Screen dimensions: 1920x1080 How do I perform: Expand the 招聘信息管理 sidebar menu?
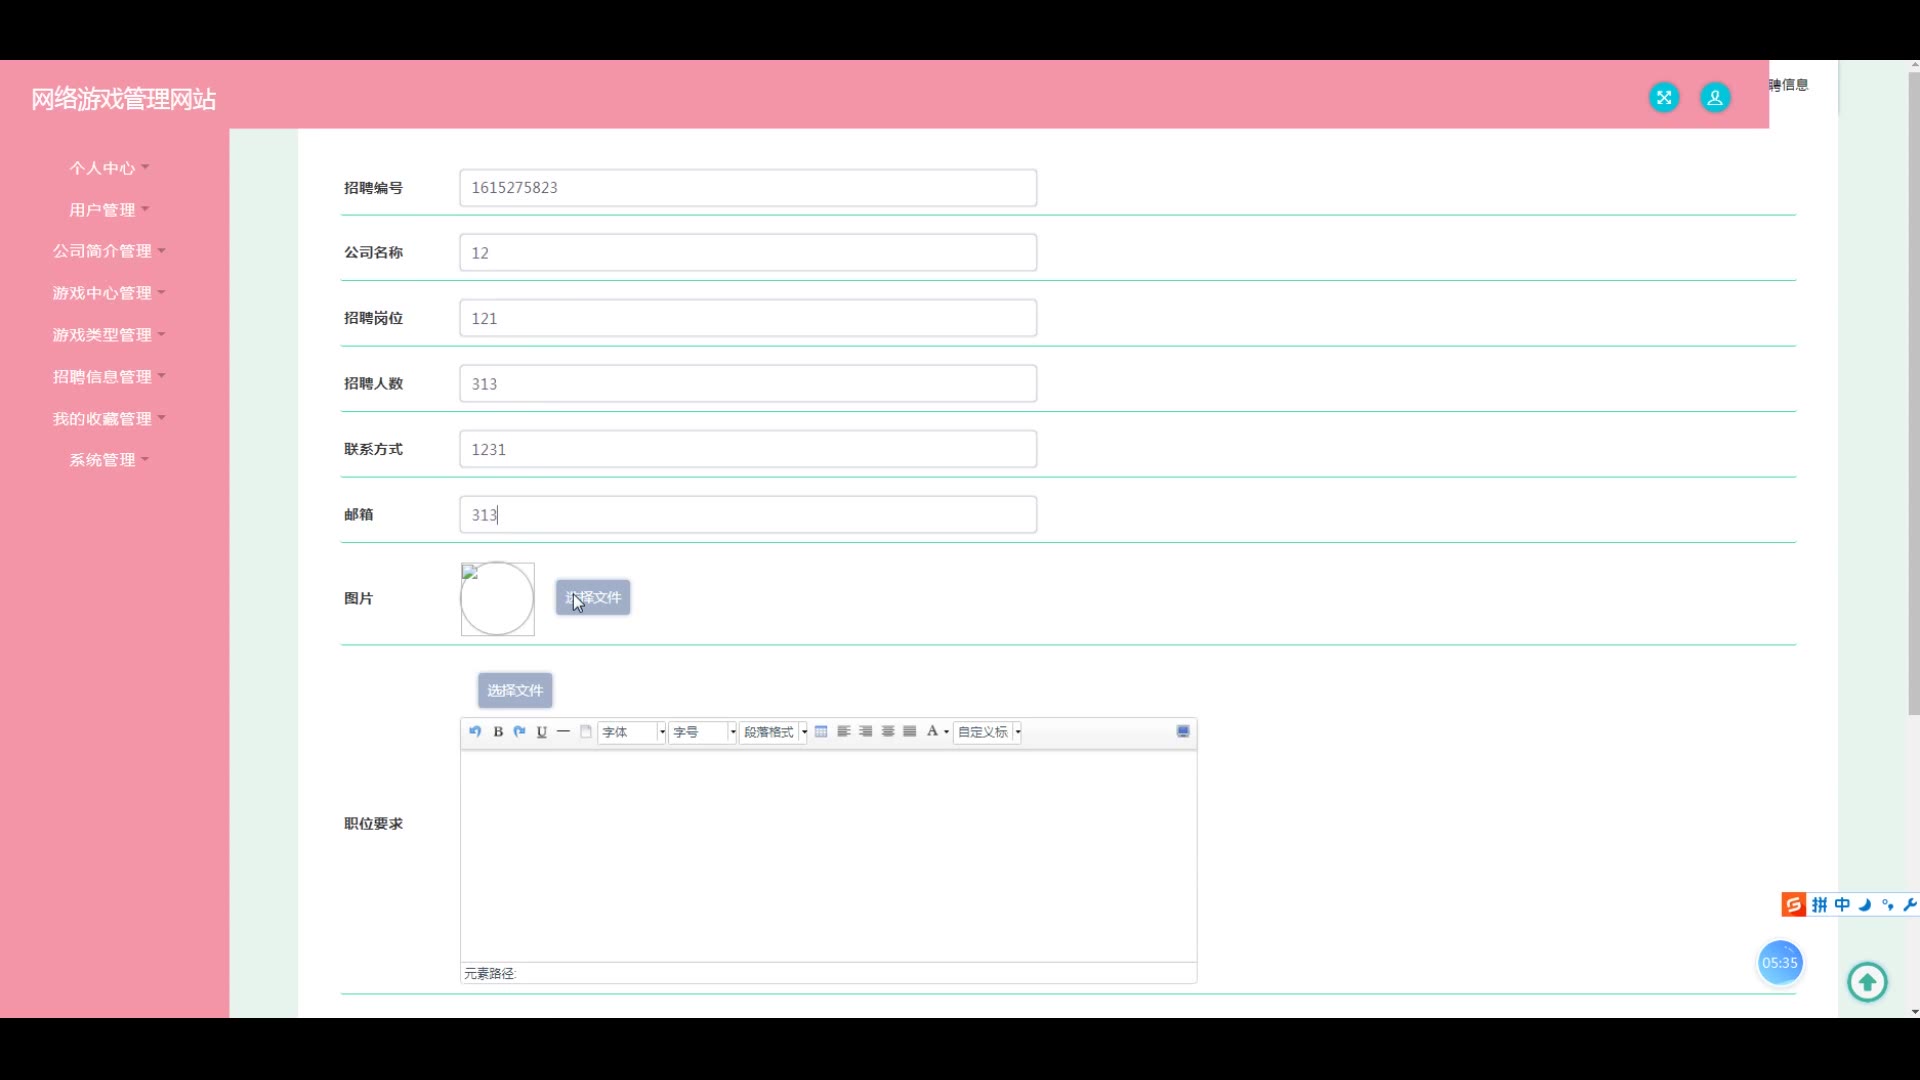[109, 377]
